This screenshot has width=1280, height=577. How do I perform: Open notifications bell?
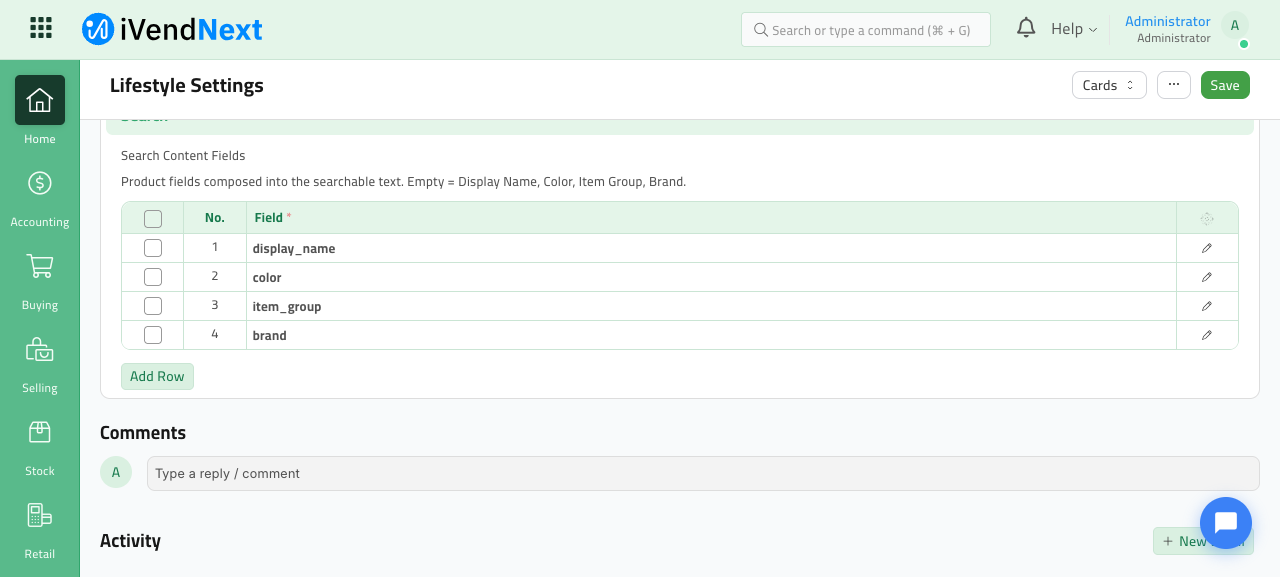1026,28
